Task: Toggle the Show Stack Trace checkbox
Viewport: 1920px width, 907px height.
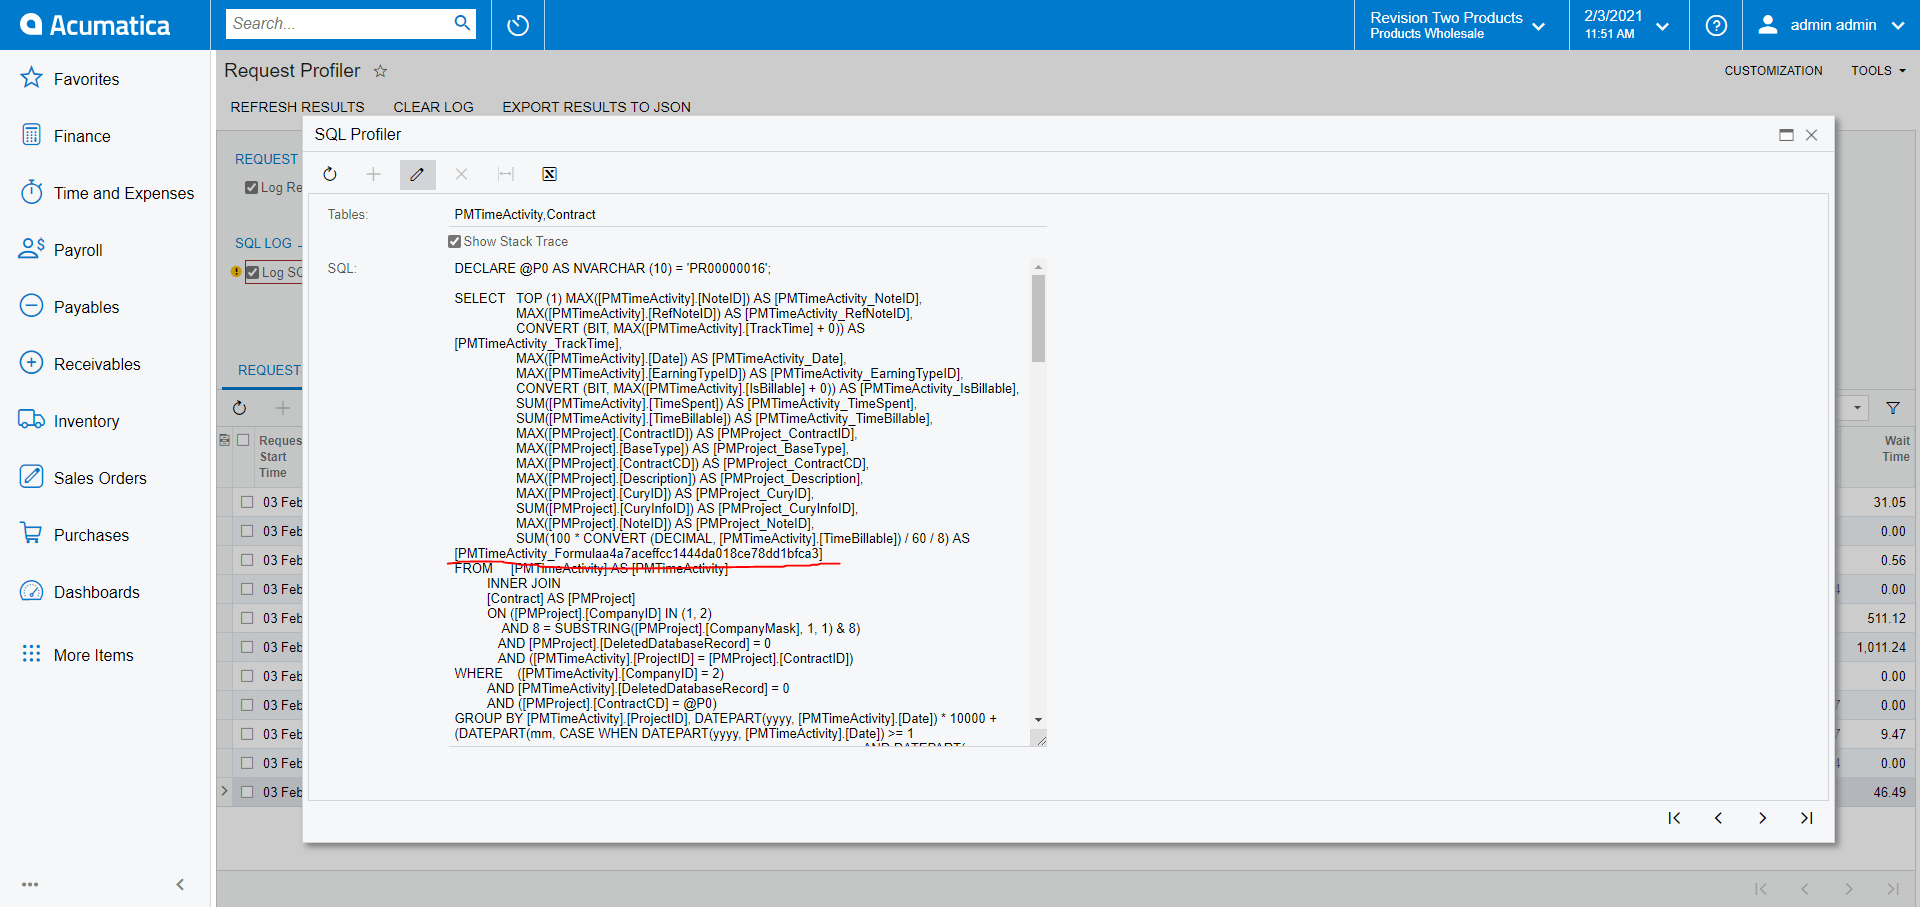Action: pos(455,241)
